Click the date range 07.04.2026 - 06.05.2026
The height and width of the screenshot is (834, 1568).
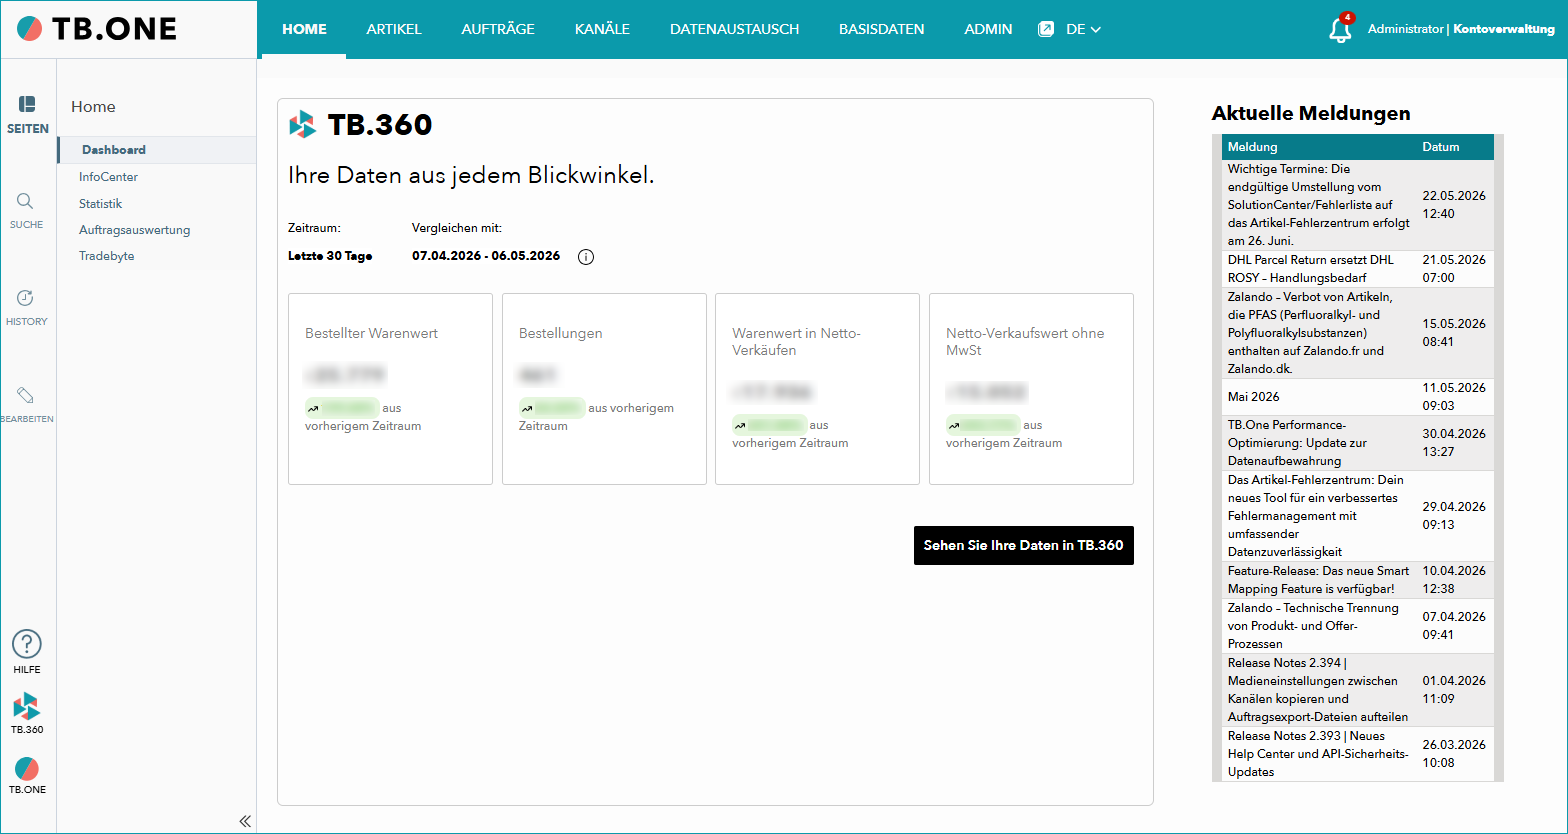pyautogui.click(x=486, y=256)
